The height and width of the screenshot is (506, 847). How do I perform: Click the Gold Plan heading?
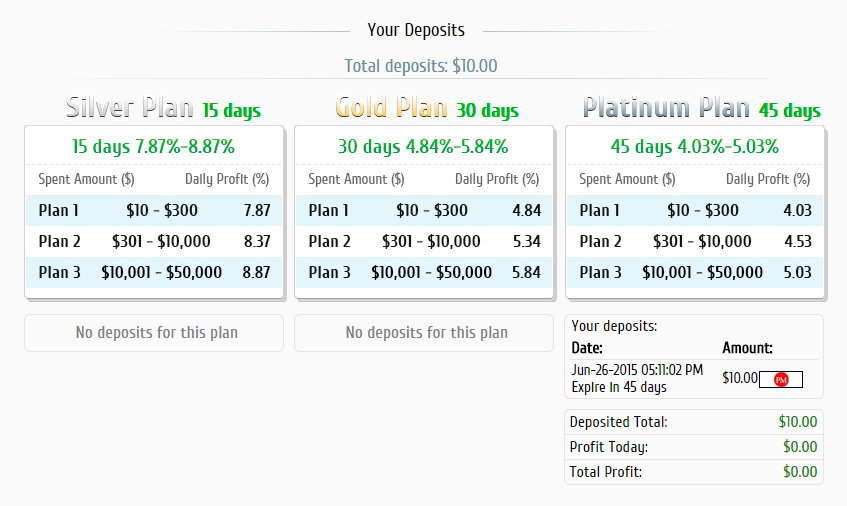click(x=391, y=108)
